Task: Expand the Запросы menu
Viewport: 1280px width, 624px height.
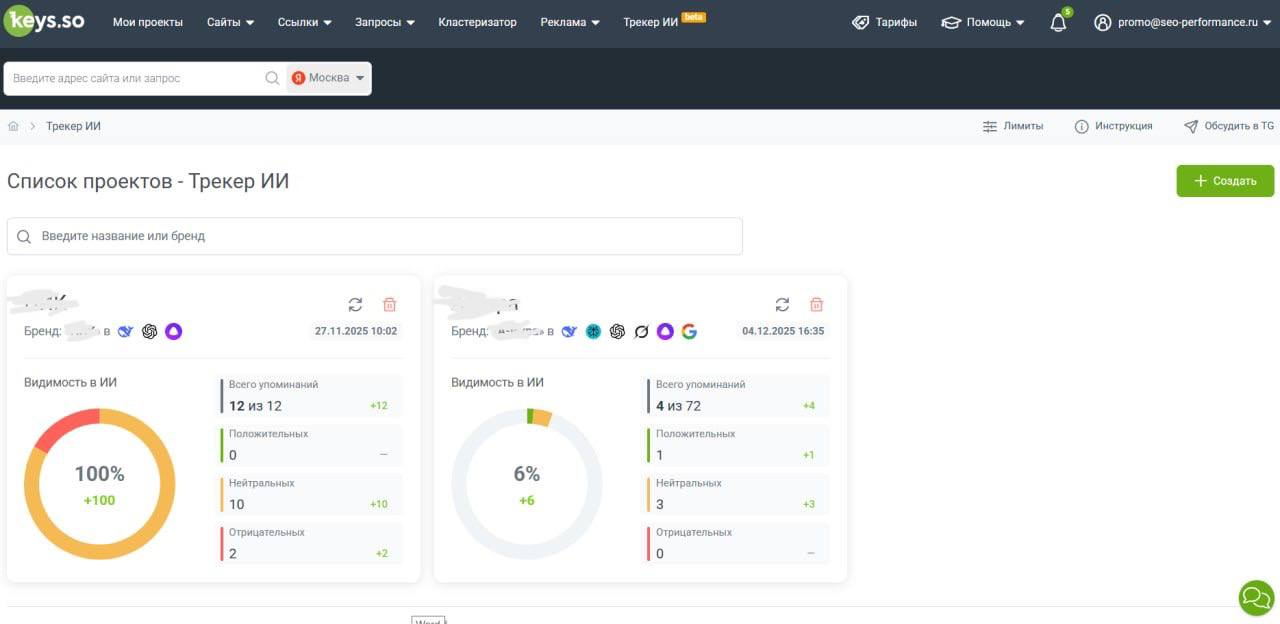Action: [x=384, y=22]
